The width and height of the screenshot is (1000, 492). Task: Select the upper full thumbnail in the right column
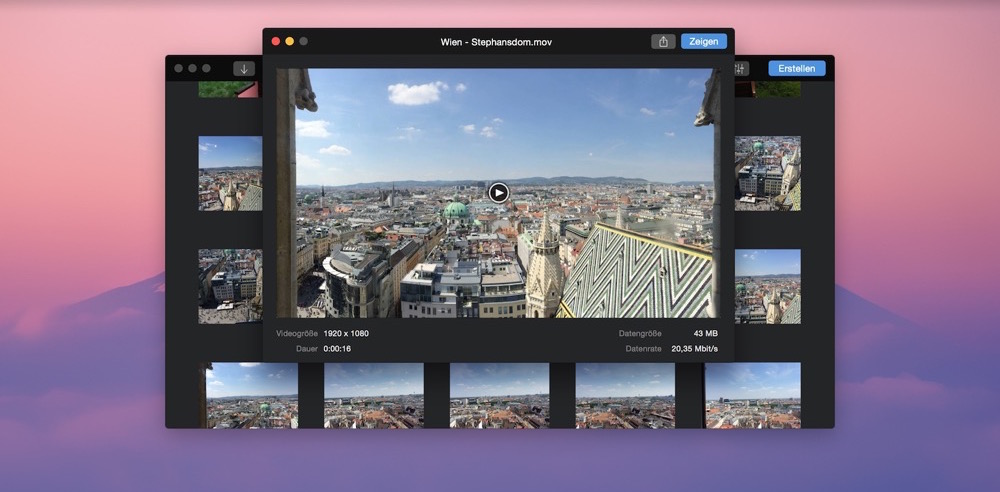pos(767,173)
